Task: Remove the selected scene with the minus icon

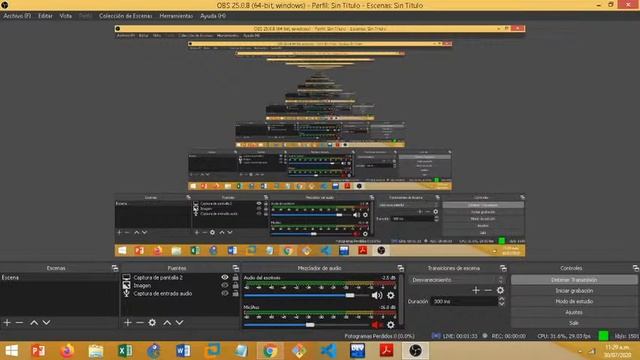Action: [x=19, y=322]
